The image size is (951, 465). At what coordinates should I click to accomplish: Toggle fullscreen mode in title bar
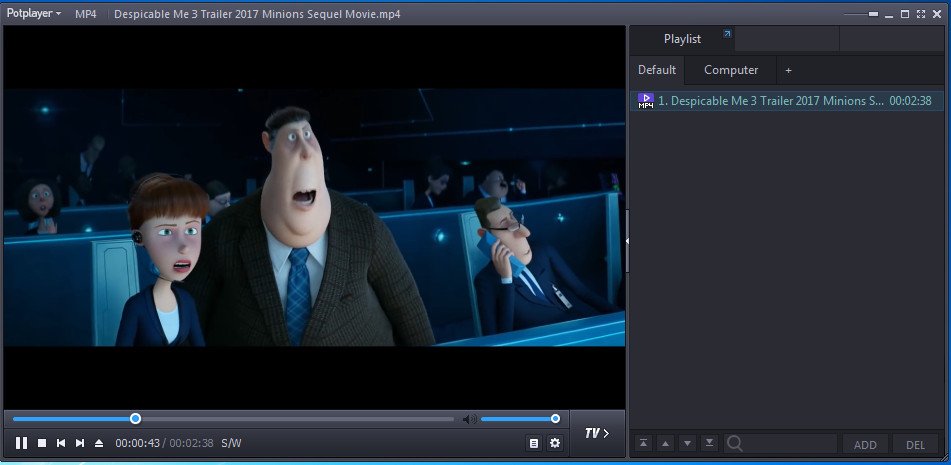(x=921, y=14)
